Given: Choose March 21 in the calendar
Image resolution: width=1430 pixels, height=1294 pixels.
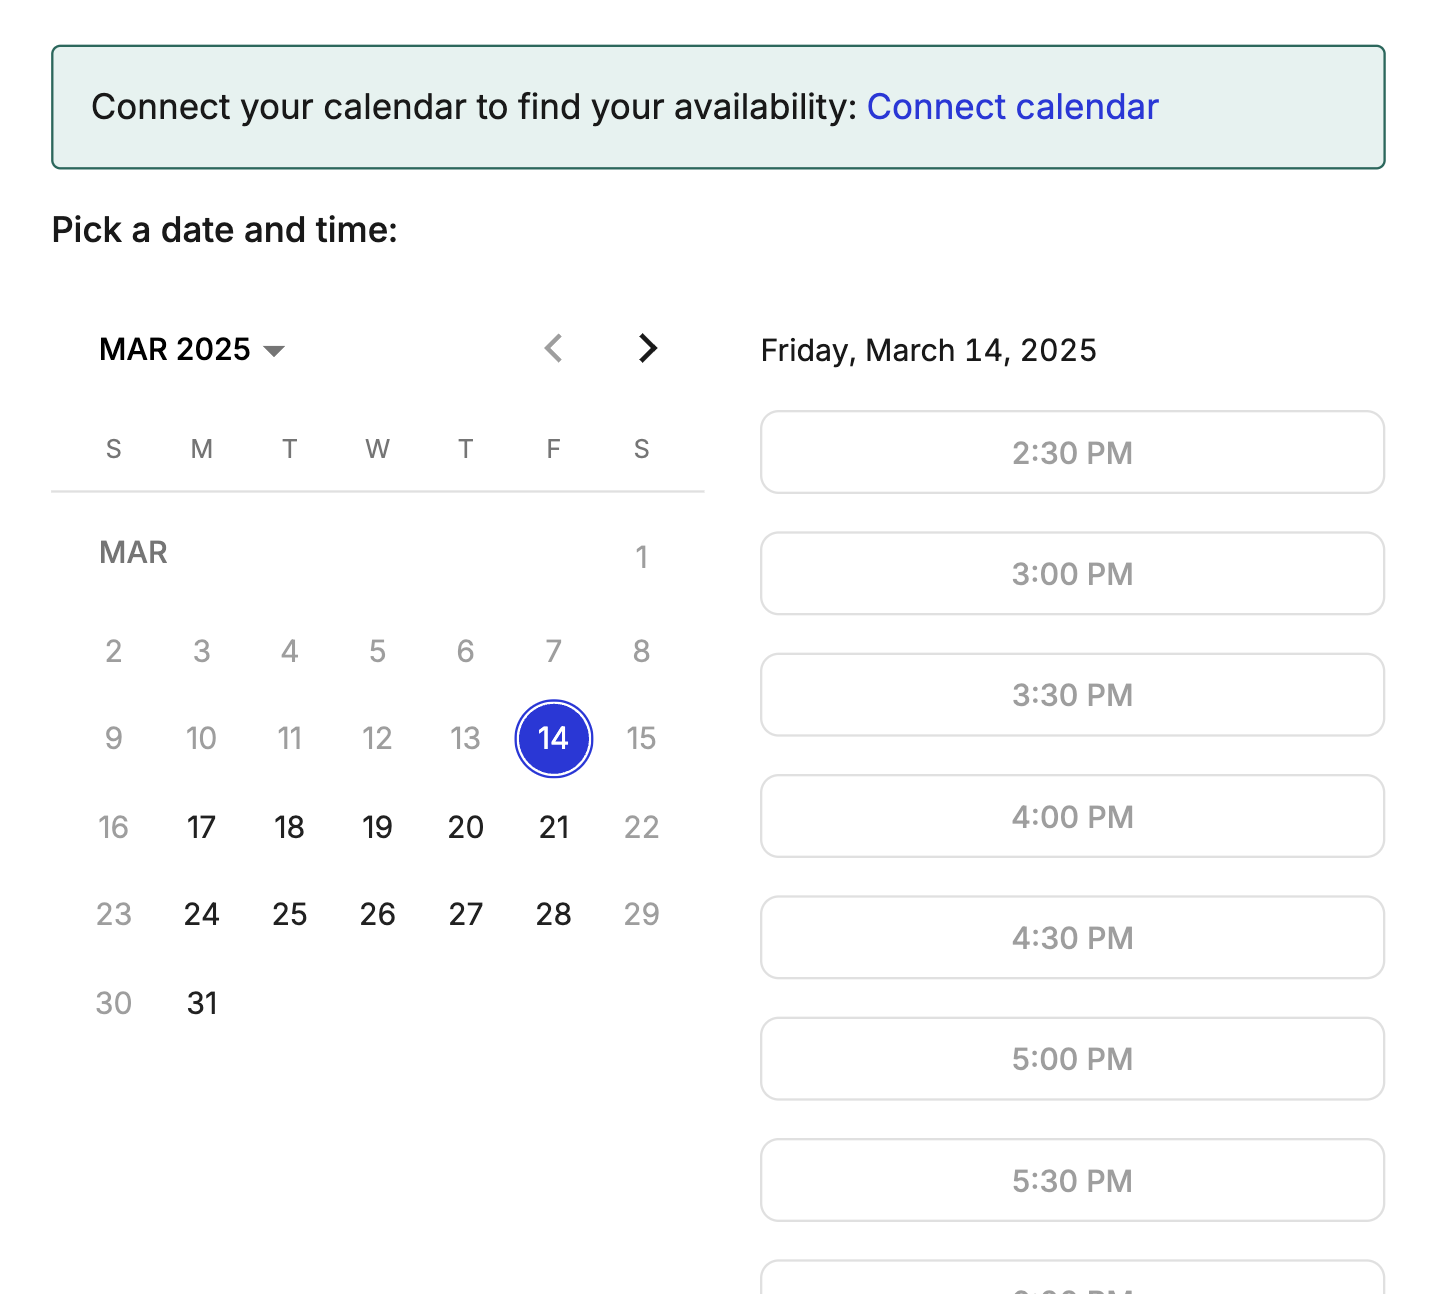Looking at the screenshot, I should pyautogui.click(x=553, y=827).
